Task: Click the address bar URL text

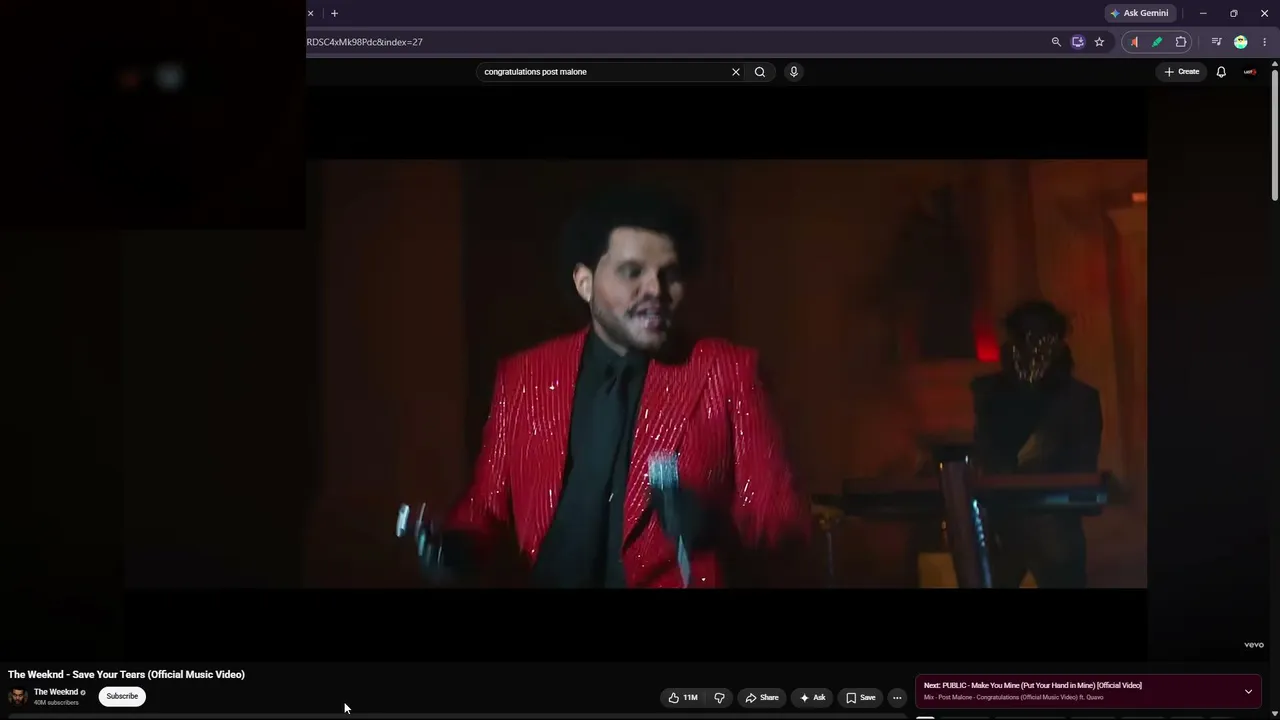Action: (365, 42)
